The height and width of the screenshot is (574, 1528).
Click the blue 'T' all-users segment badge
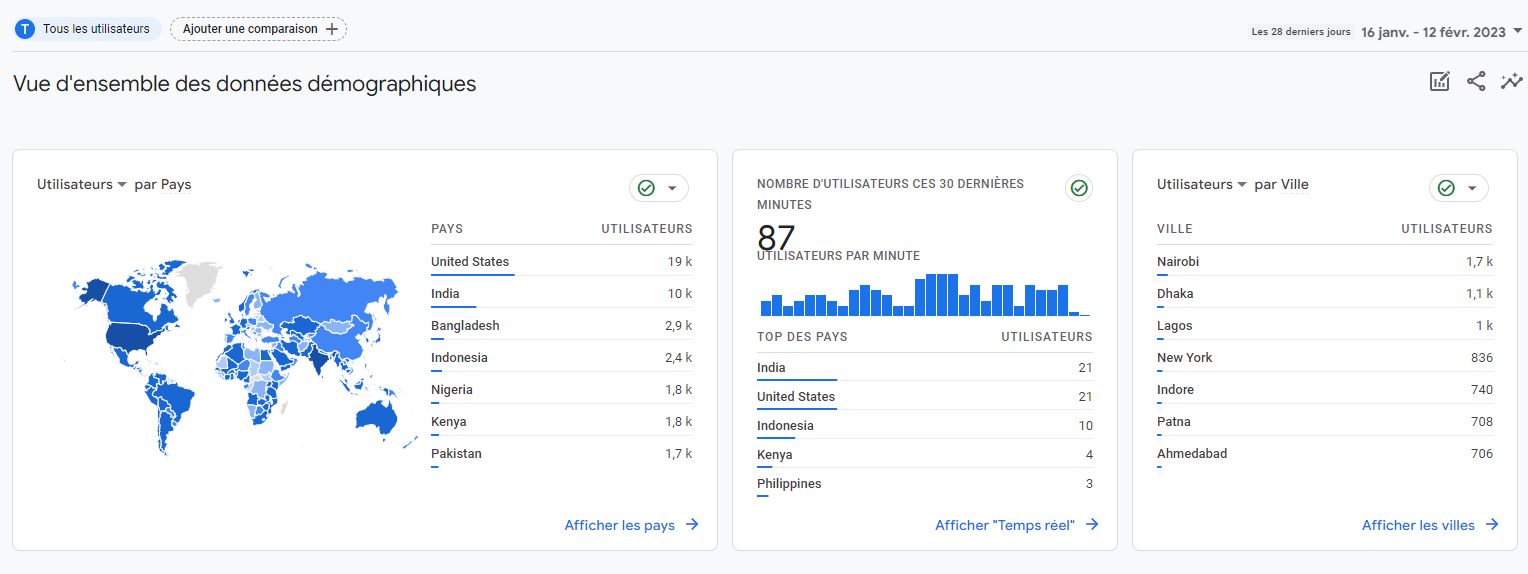pos(25,29)
